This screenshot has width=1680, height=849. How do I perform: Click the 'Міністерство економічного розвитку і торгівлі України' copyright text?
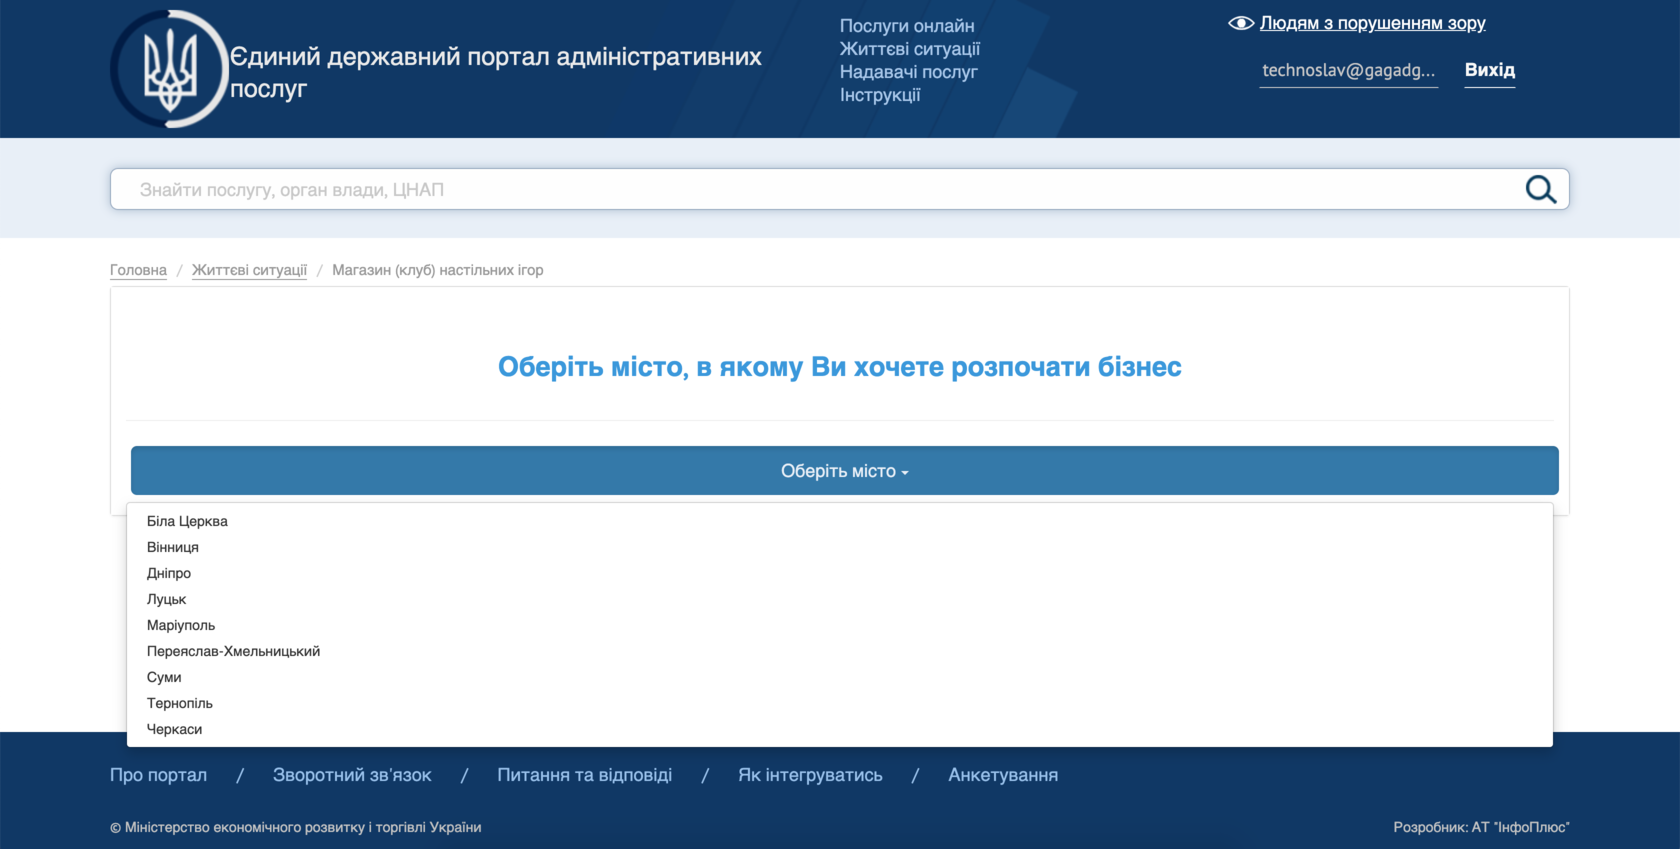pyautogui.click(x=296, y=827)
